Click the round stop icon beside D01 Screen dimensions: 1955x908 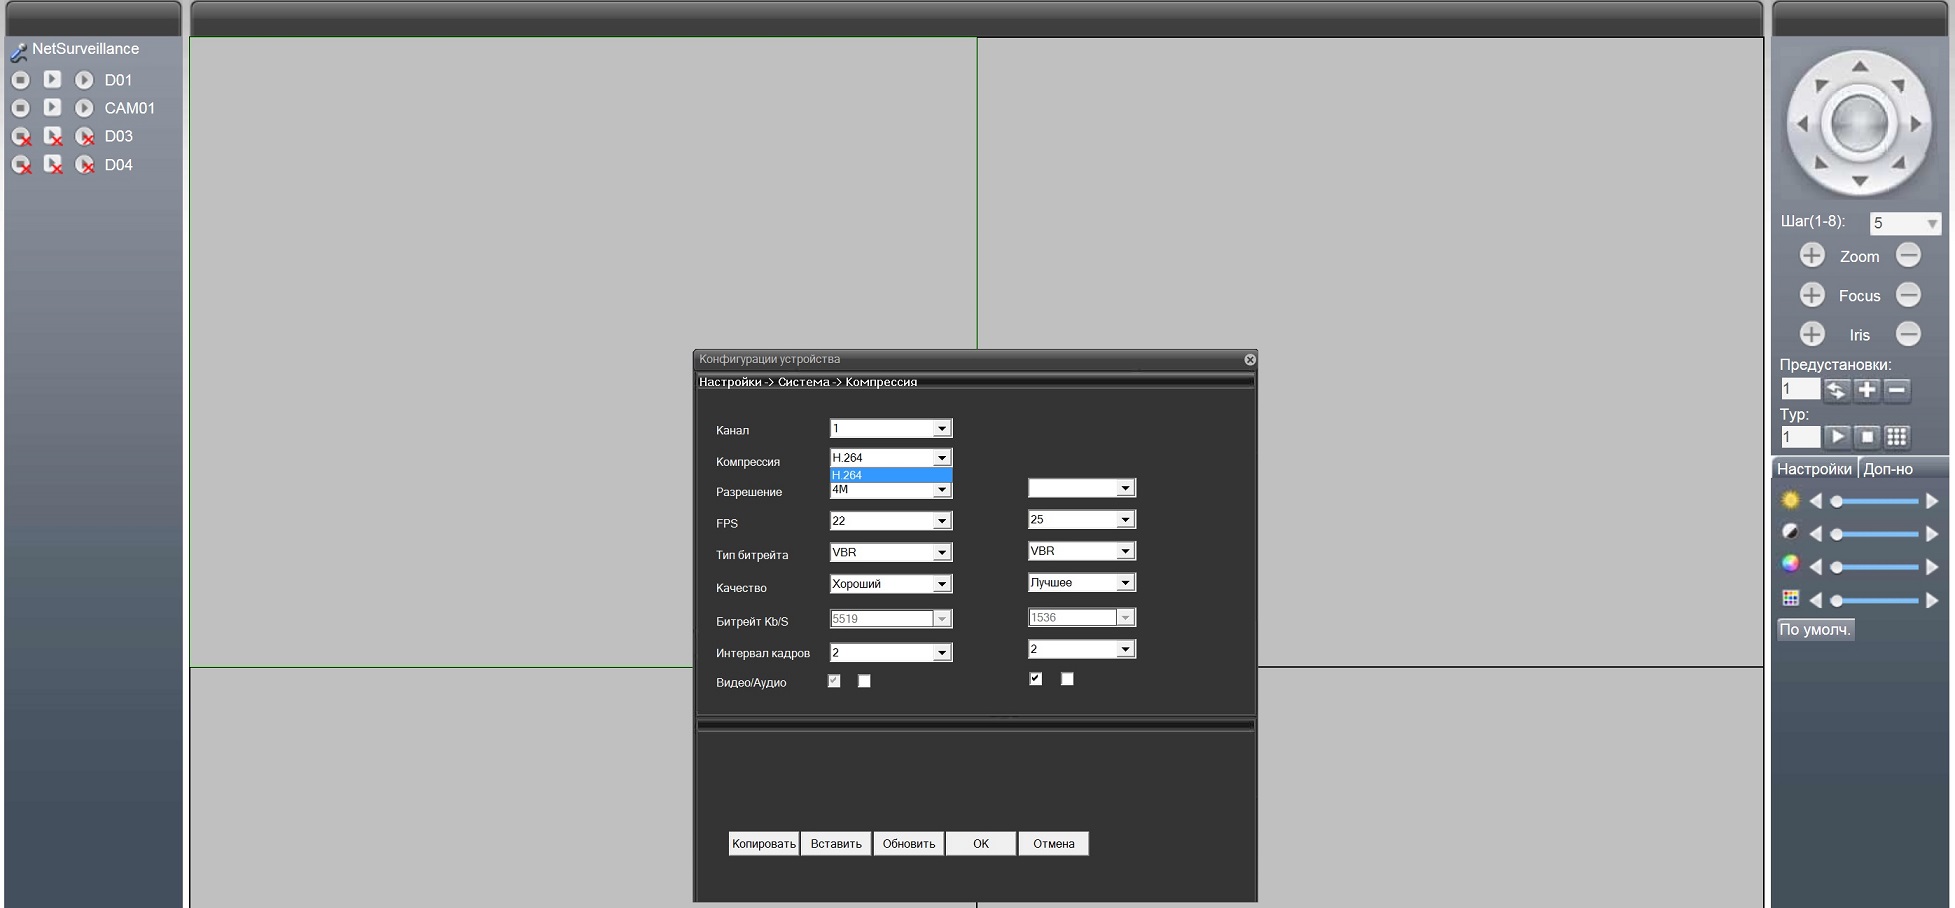[x=20, y=80]
